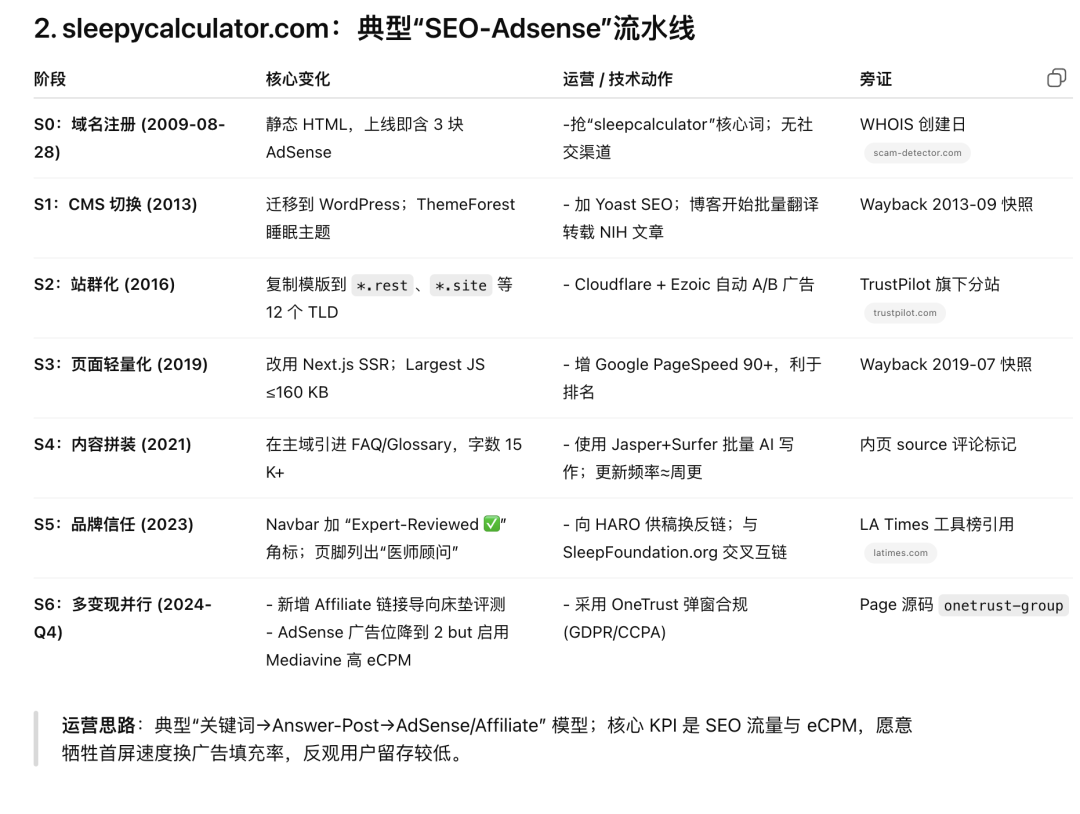1080x814 pixels.
Task: Click the "核心变化" column header
Action: click(x=298, y=79)
